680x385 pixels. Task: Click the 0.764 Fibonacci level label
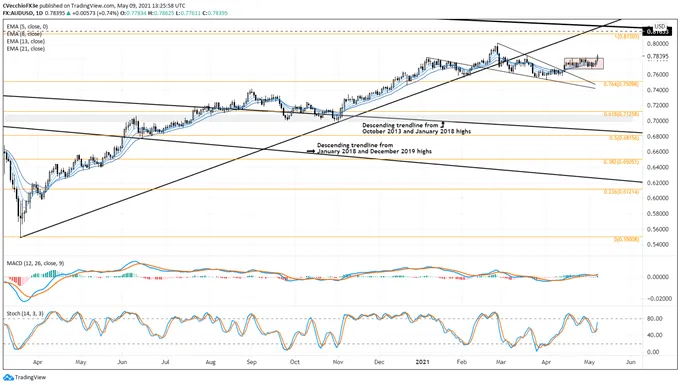coord(621,84)
